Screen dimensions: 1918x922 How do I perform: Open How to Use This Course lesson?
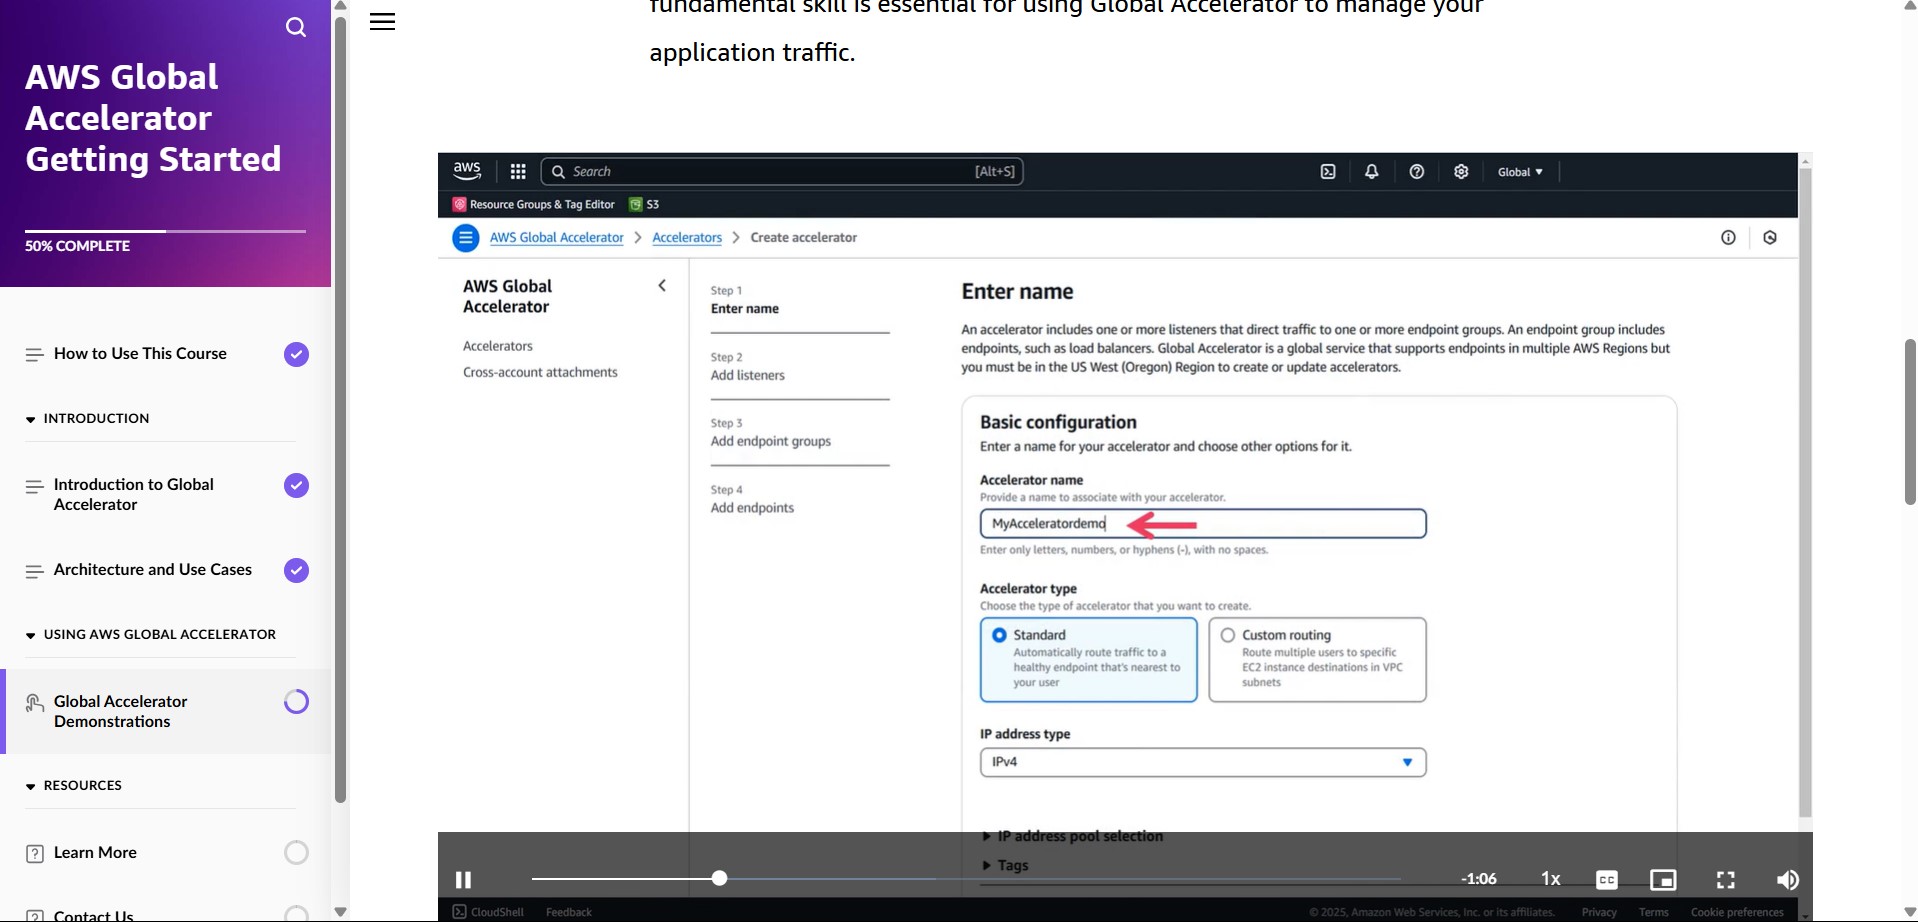click(140, 354)
